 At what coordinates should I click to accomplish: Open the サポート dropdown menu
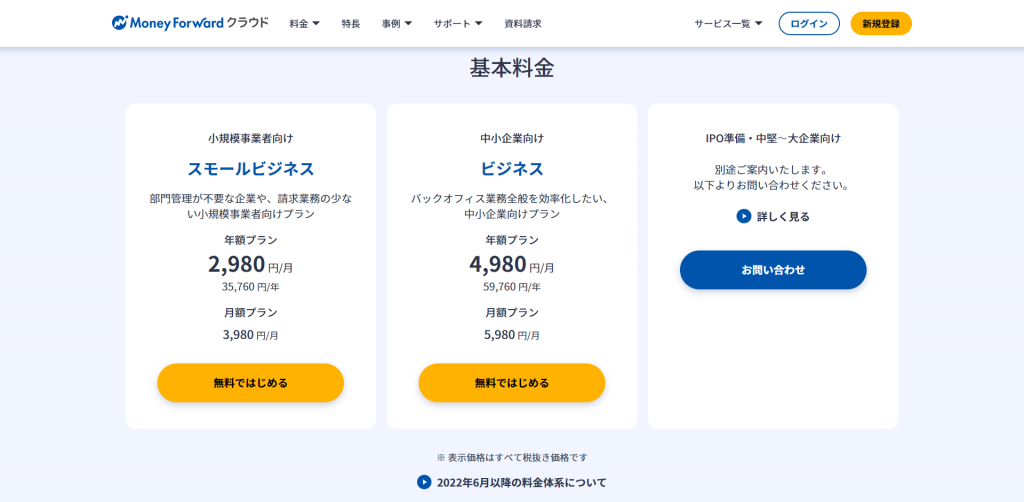pos(458,24)
